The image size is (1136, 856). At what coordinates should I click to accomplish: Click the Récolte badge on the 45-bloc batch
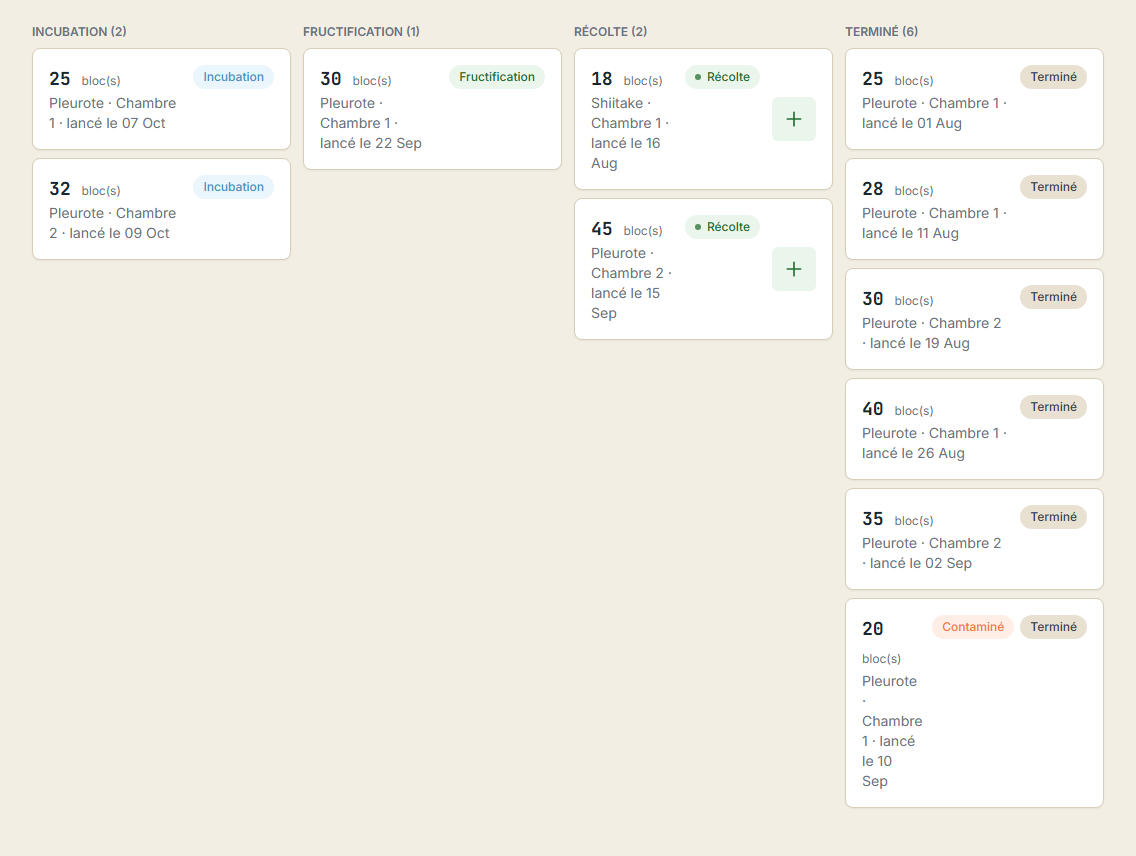pos(722,227)
